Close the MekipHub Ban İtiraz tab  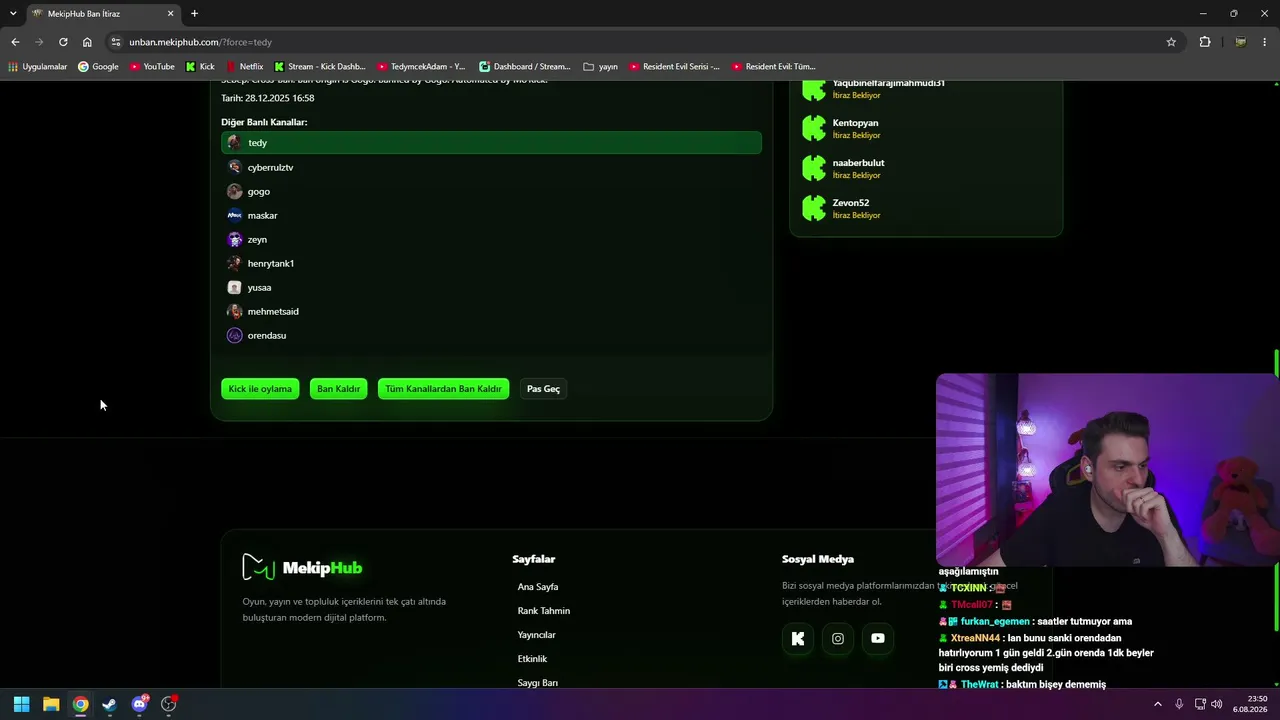click(170, 13)
